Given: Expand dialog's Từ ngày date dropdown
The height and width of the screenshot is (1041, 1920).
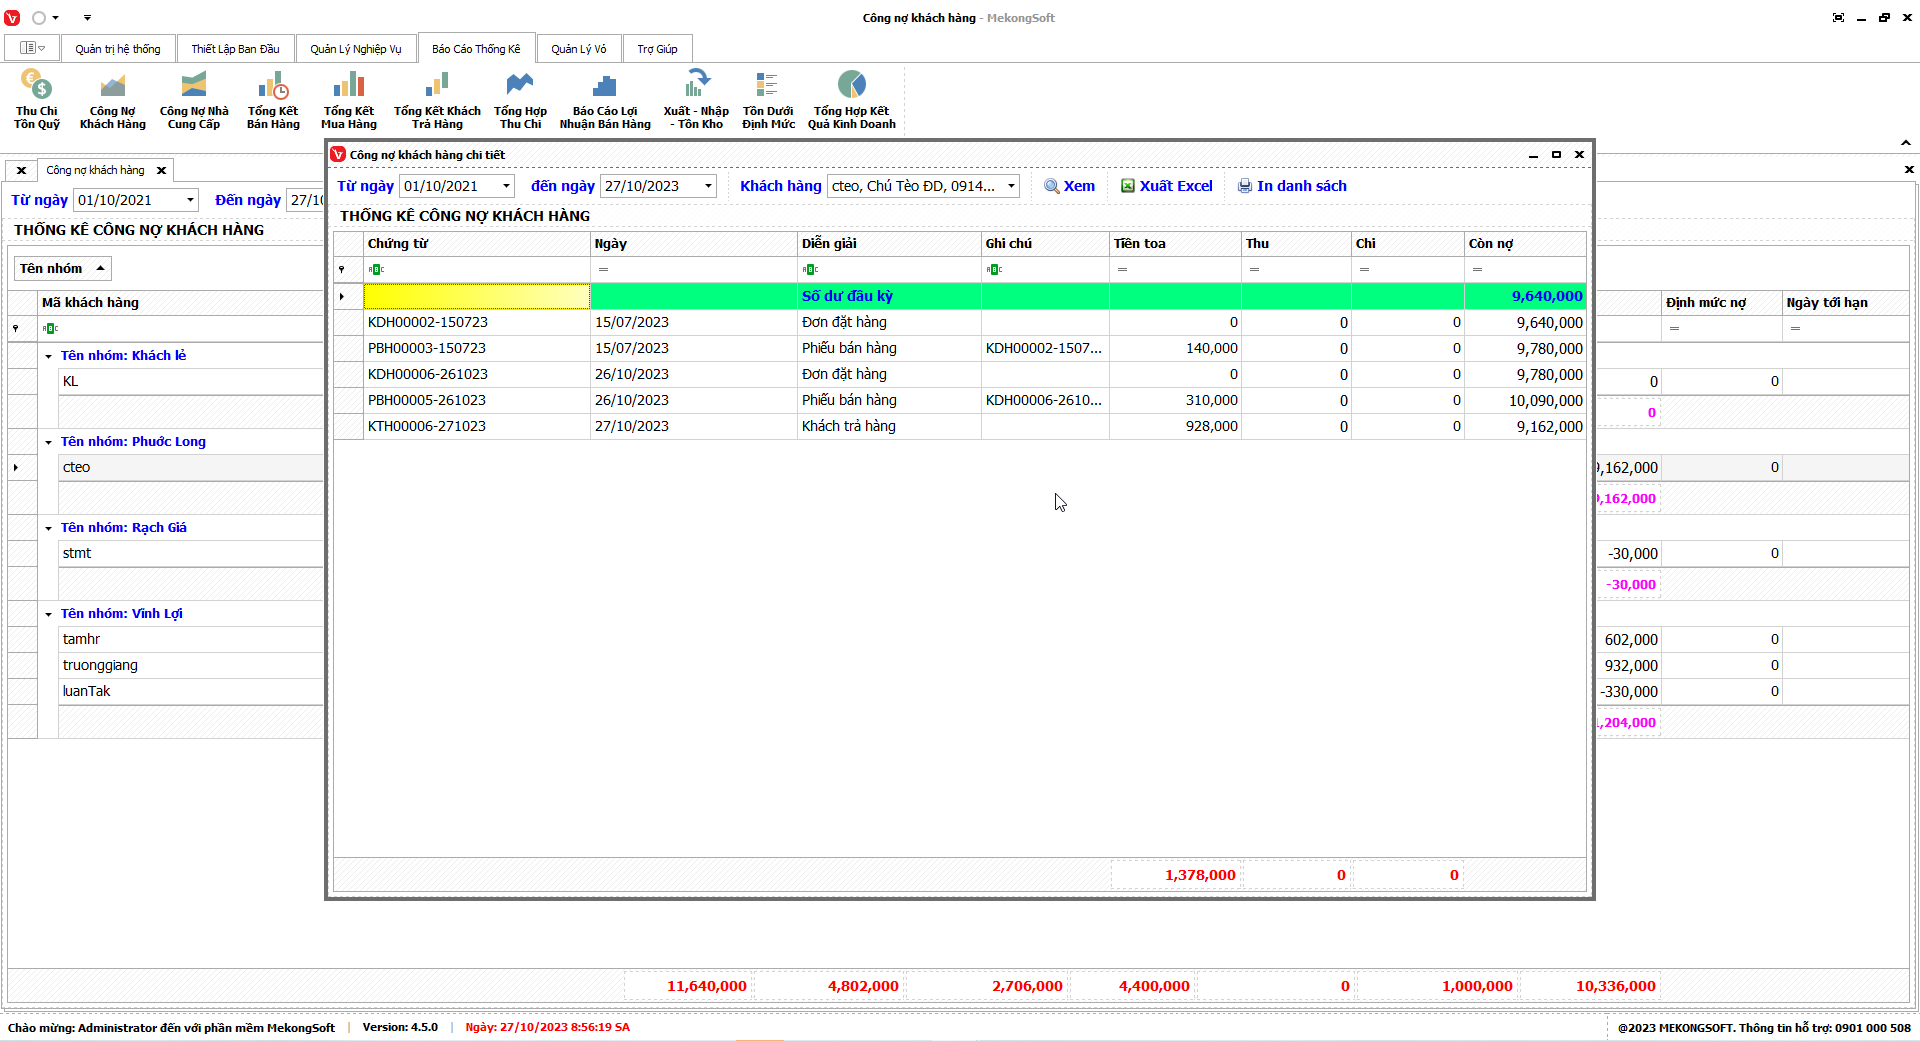Looking at the screenshot, I should pos(506,186).
